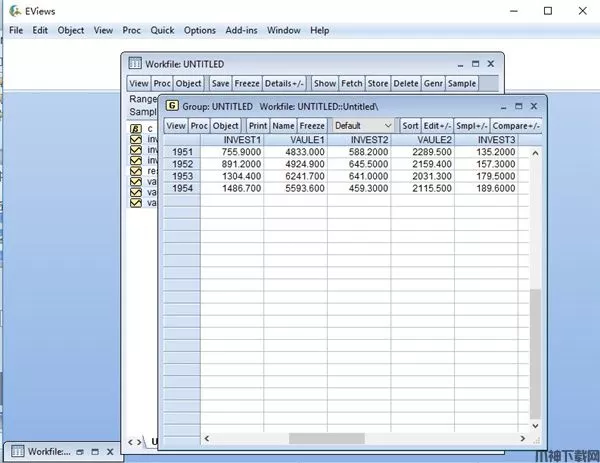Select the first invest series icon in workfile
The width and height of the screenshot is (600, 463).
tap(136, 139)
